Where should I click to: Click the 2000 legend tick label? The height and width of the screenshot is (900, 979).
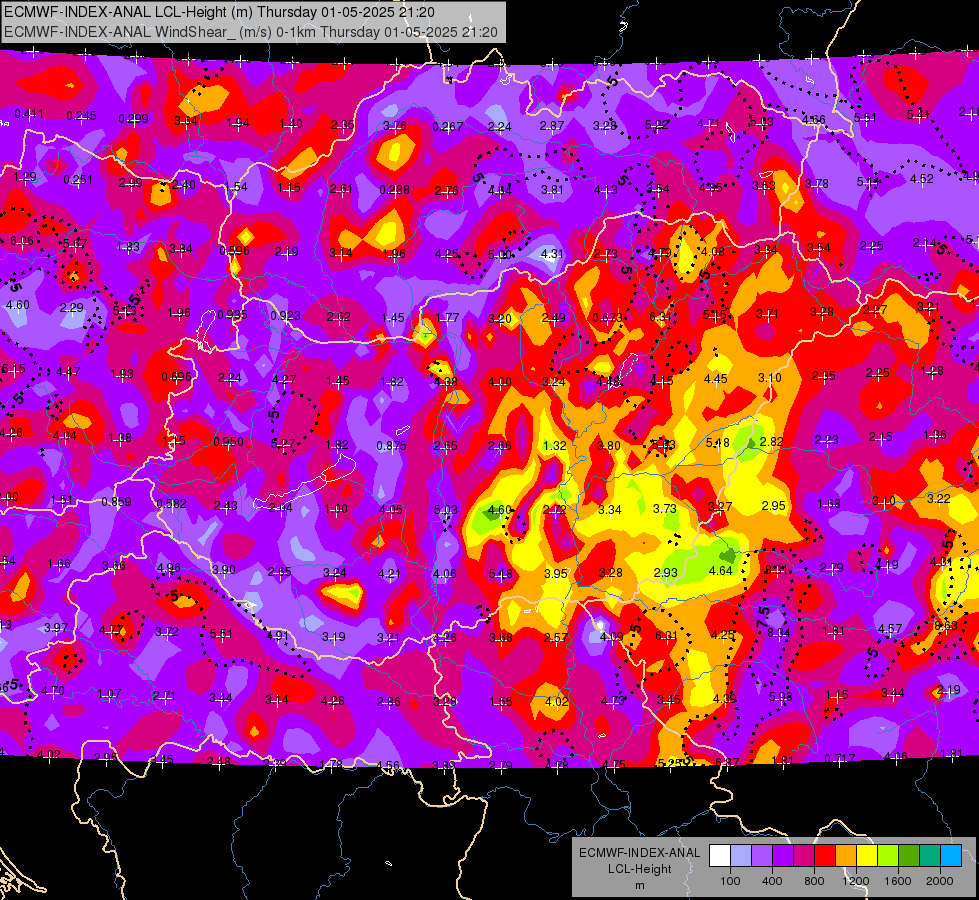pos(940,881)
